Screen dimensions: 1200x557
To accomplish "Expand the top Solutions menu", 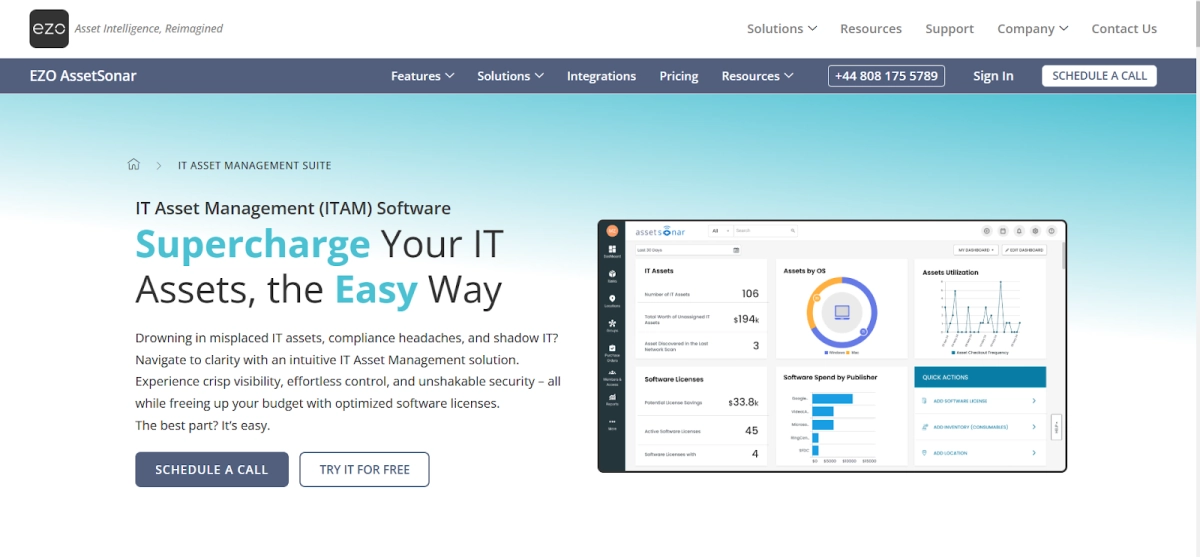I will (x=782, y=29).
